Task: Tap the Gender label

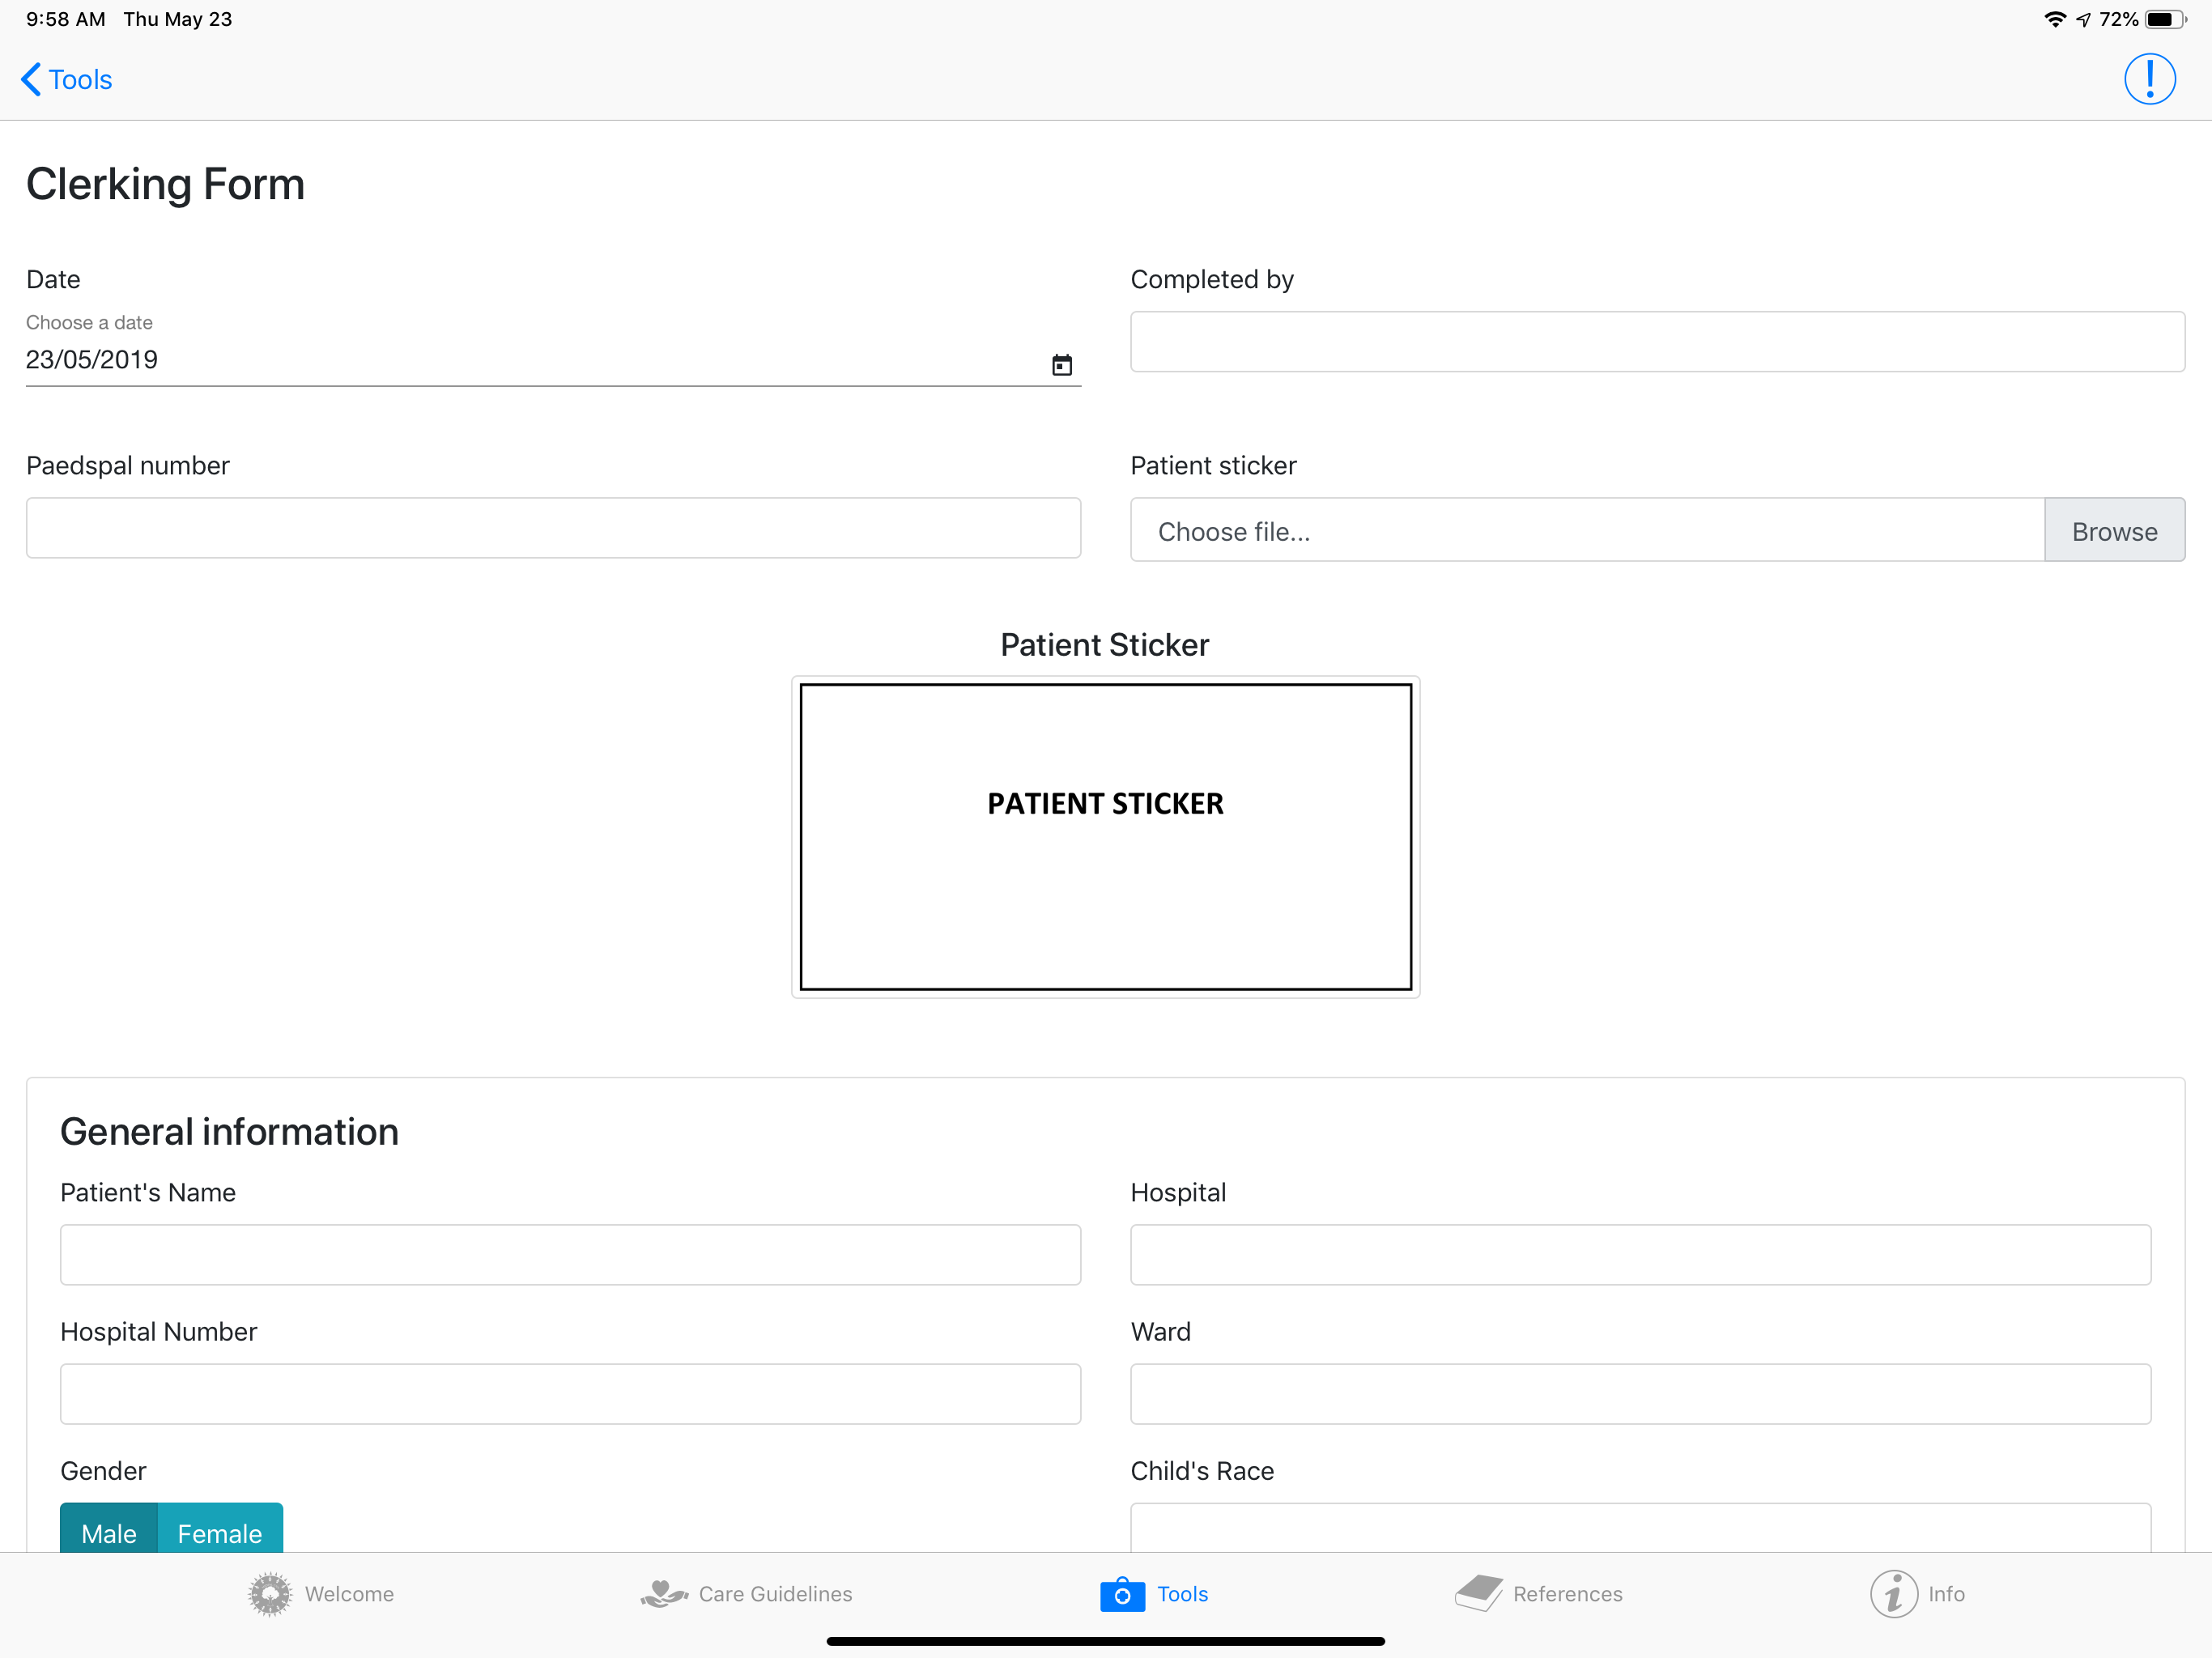Action: [x=103, y=1471]
